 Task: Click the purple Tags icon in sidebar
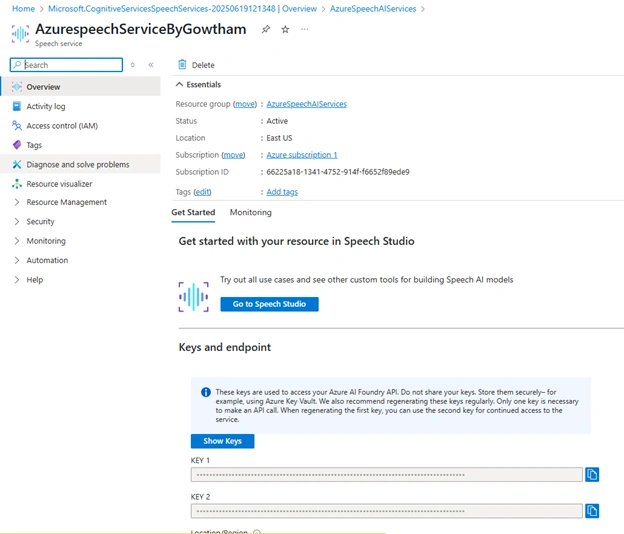tap(17, 145)
